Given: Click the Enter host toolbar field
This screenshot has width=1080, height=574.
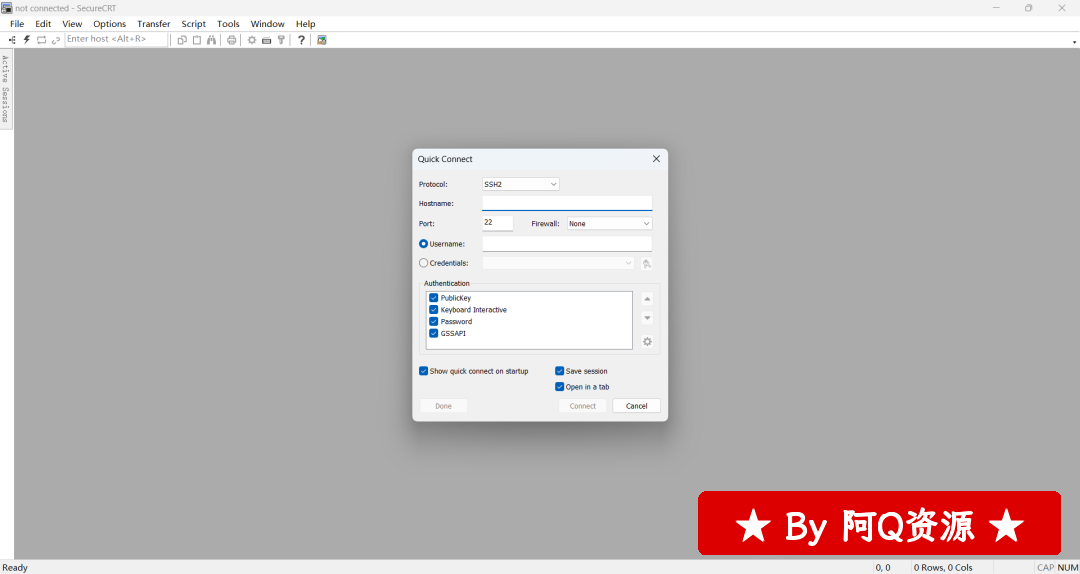Looking at the screenshot, I should click(x=116, y=39).
